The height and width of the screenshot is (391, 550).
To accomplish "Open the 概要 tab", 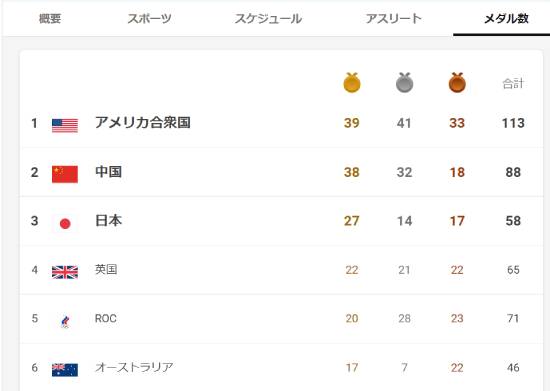I will pyautogui.click(x=50, y=19).
